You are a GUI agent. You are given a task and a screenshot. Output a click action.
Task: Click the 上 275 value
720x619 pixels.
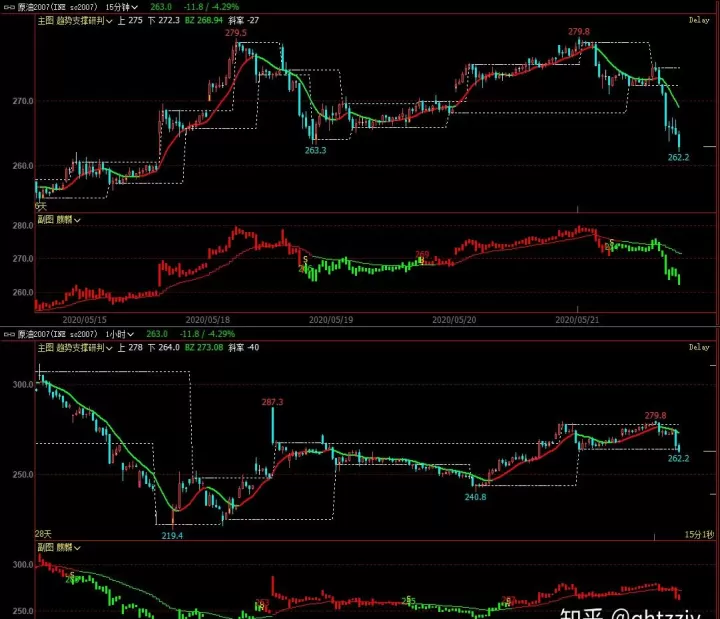click(130, 21)
